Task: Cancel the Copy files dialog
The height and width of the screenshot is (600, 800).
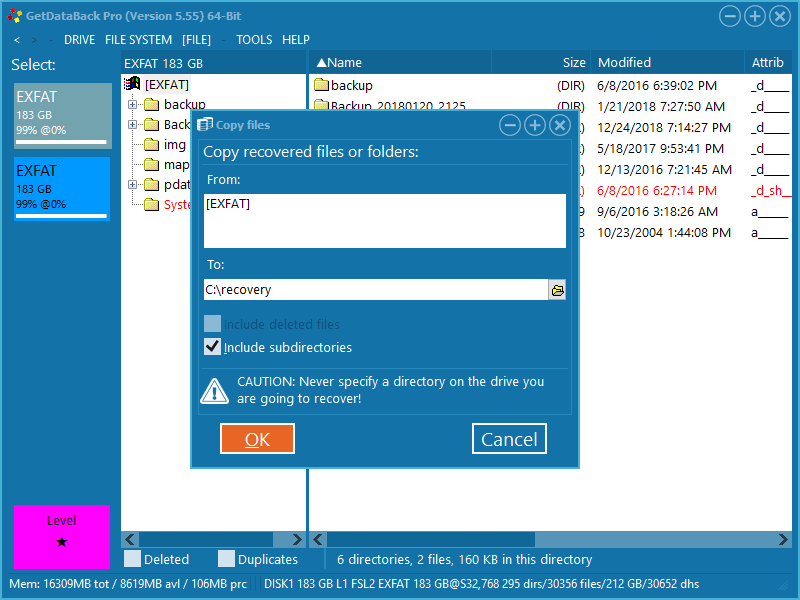Action: coord(509,439)
